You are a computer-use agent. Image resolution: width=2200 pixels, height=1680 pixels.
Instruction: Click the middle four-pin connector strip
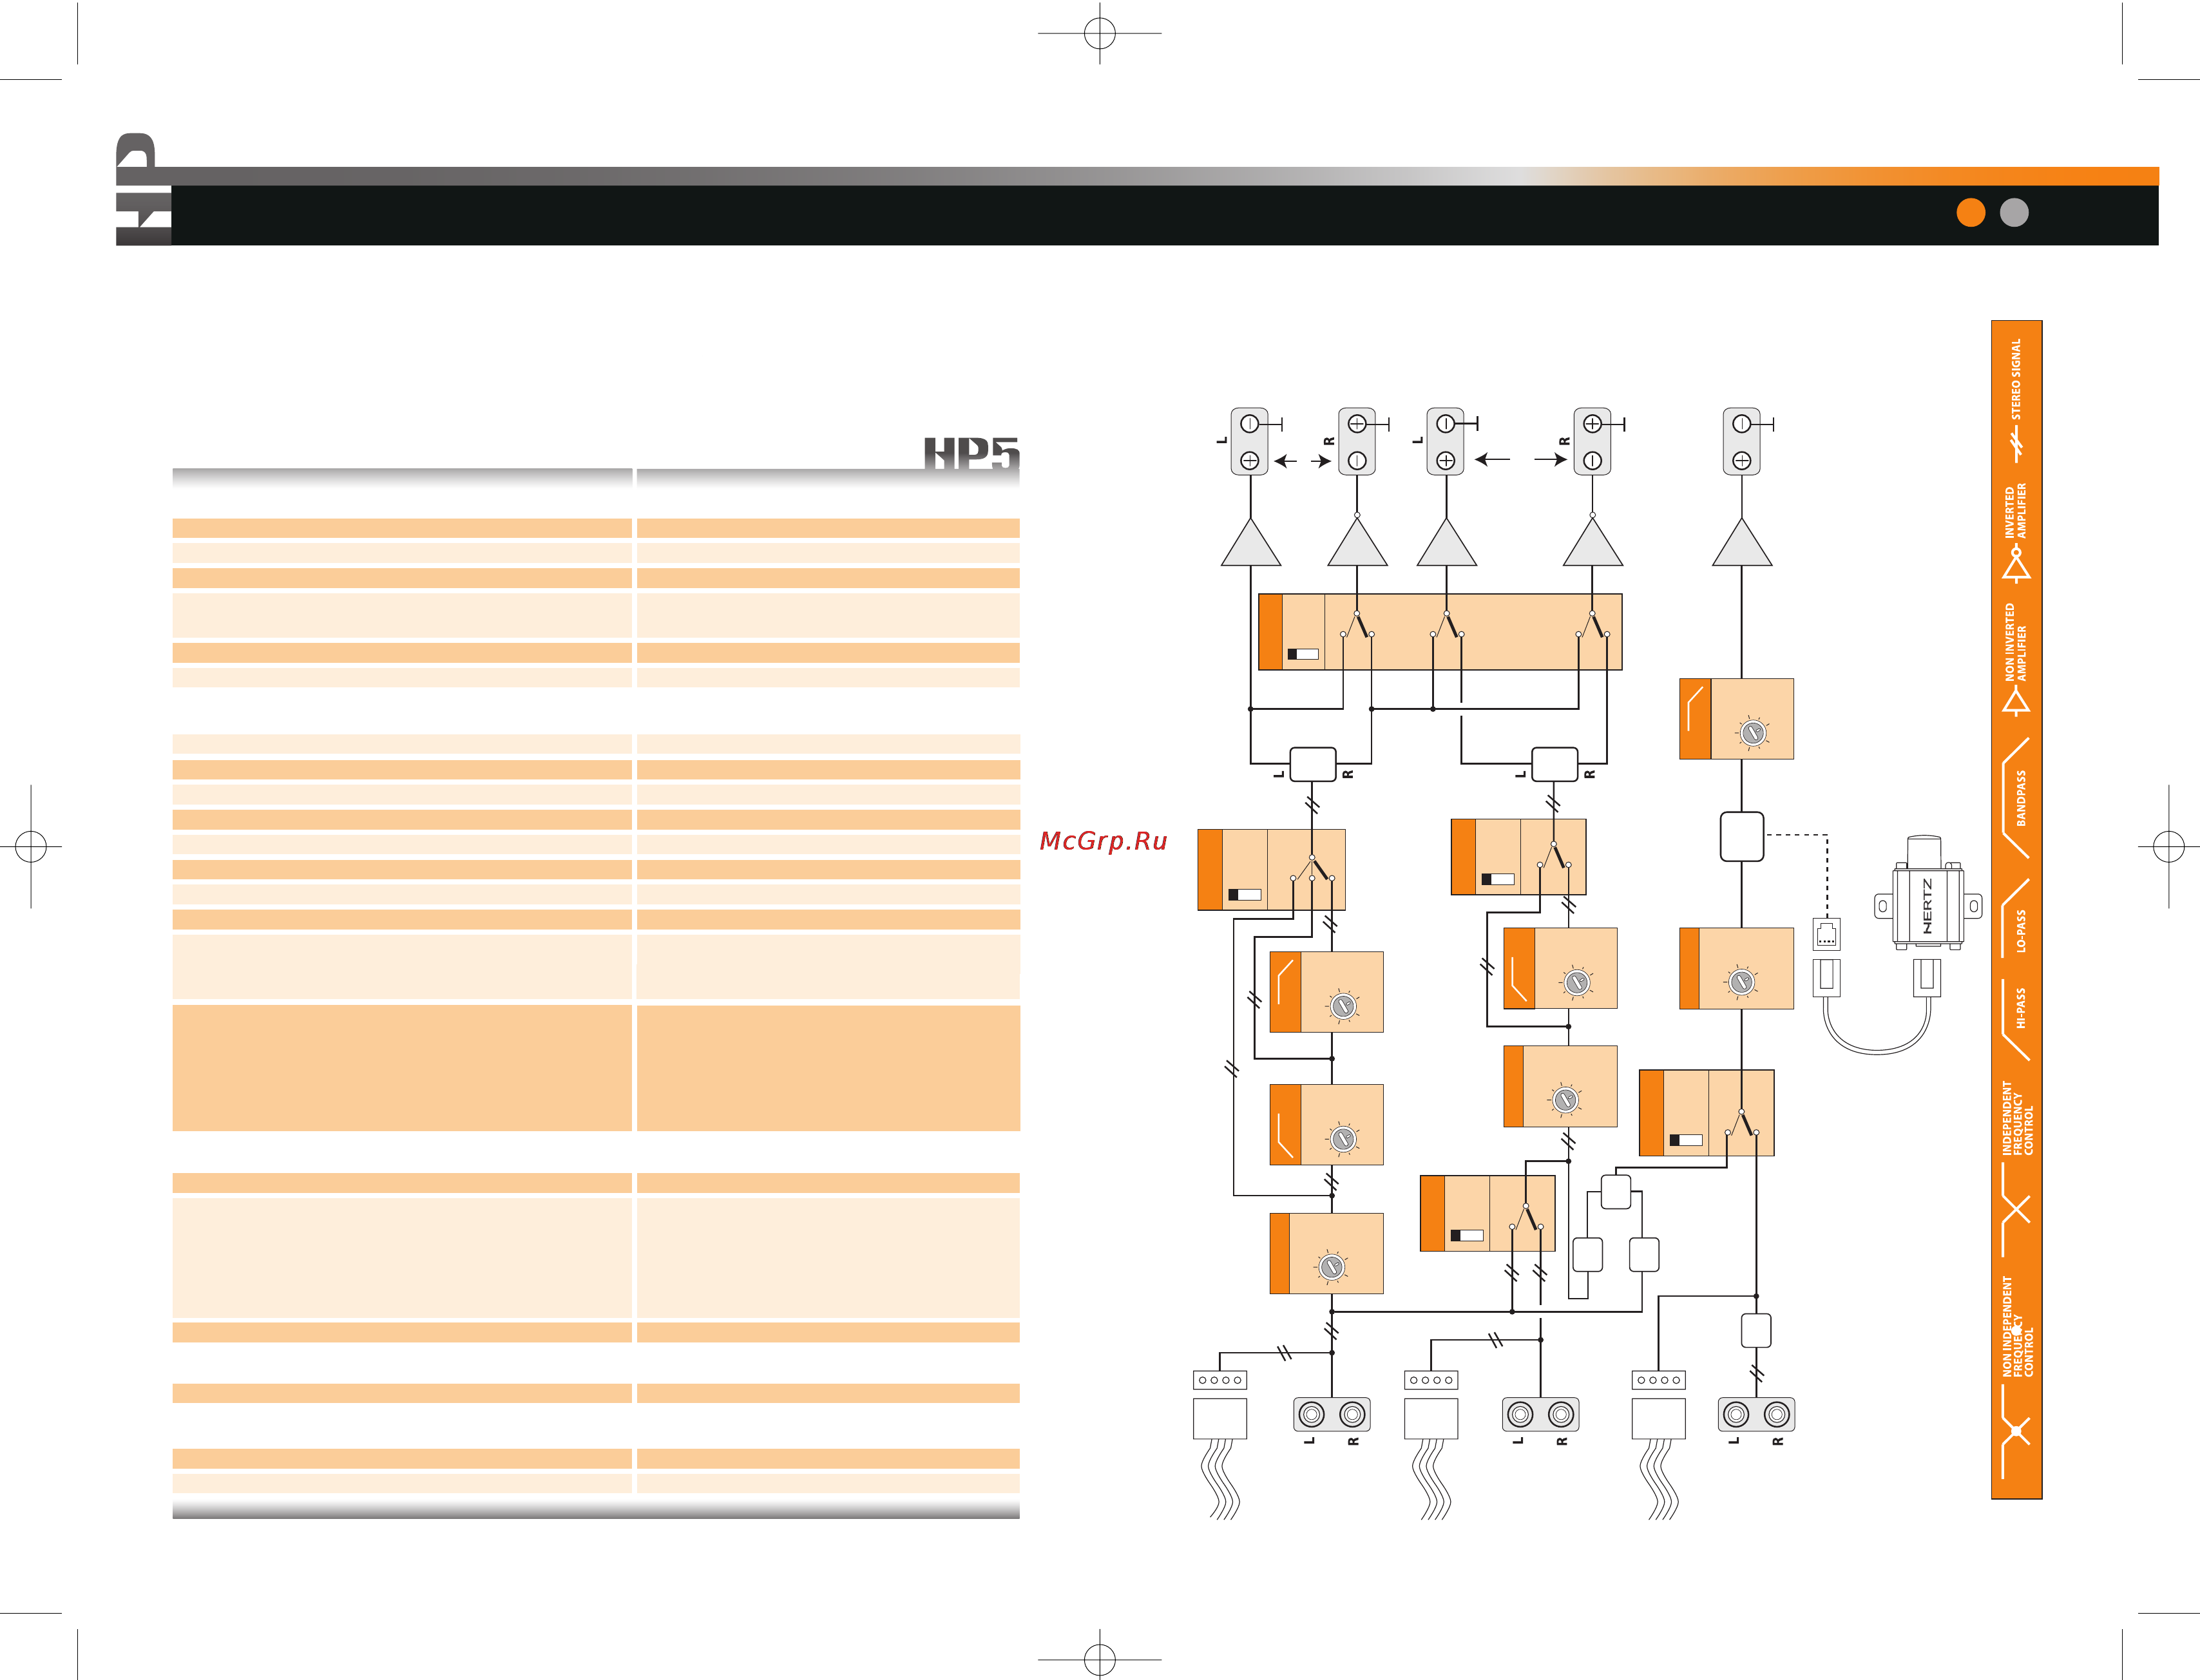[1431, 1380]
